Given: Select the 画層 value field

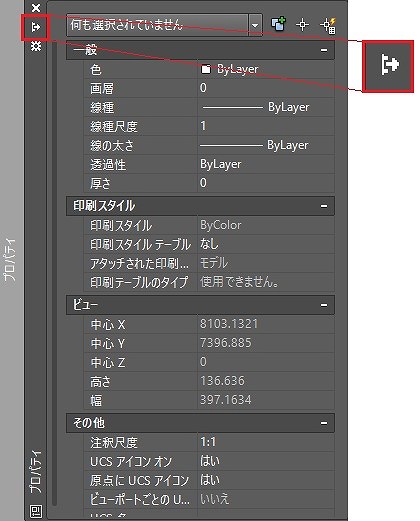Looking at the screenshot, I should pyautogui.click(x=266, y=88).
